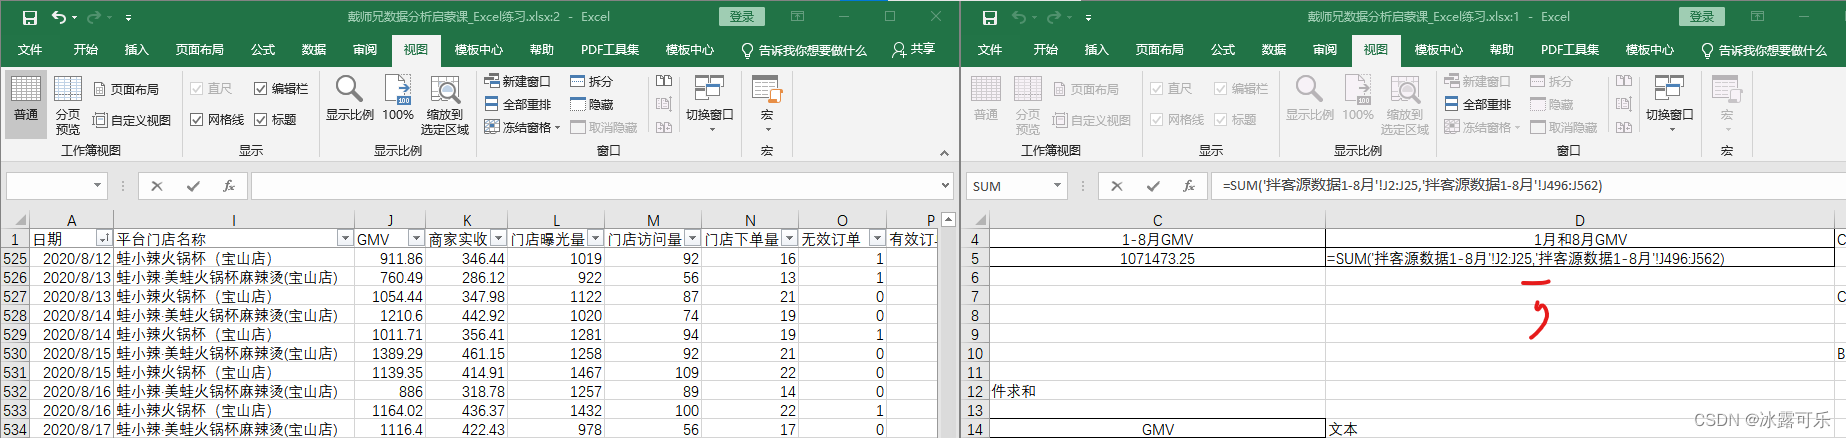The height and width of the screenshot is (438, 1846).
Task: Click Split (拆分) in xlsx:2 window
Action: 591,81
